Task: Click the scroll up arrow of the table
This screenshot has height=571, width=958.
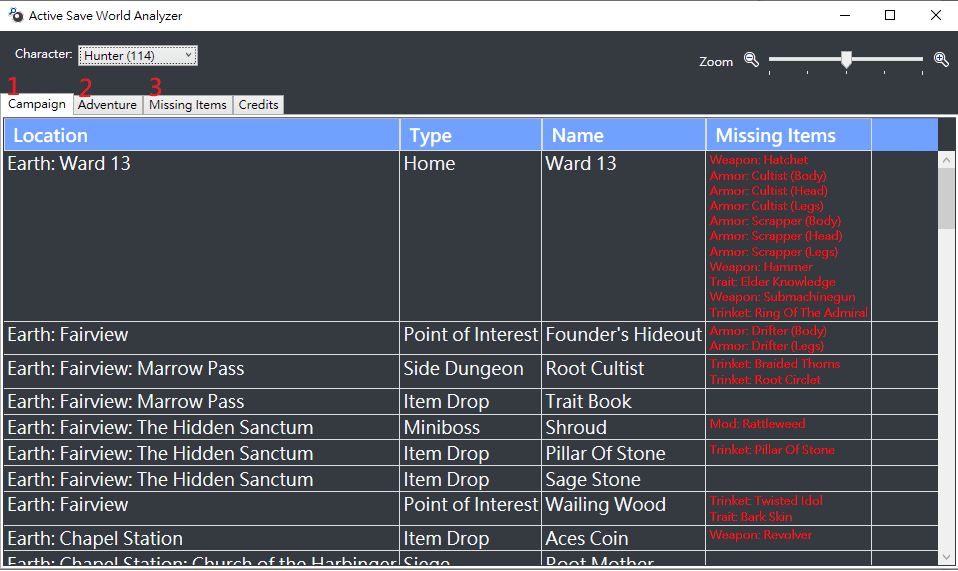Action: (x=946, y=160)
